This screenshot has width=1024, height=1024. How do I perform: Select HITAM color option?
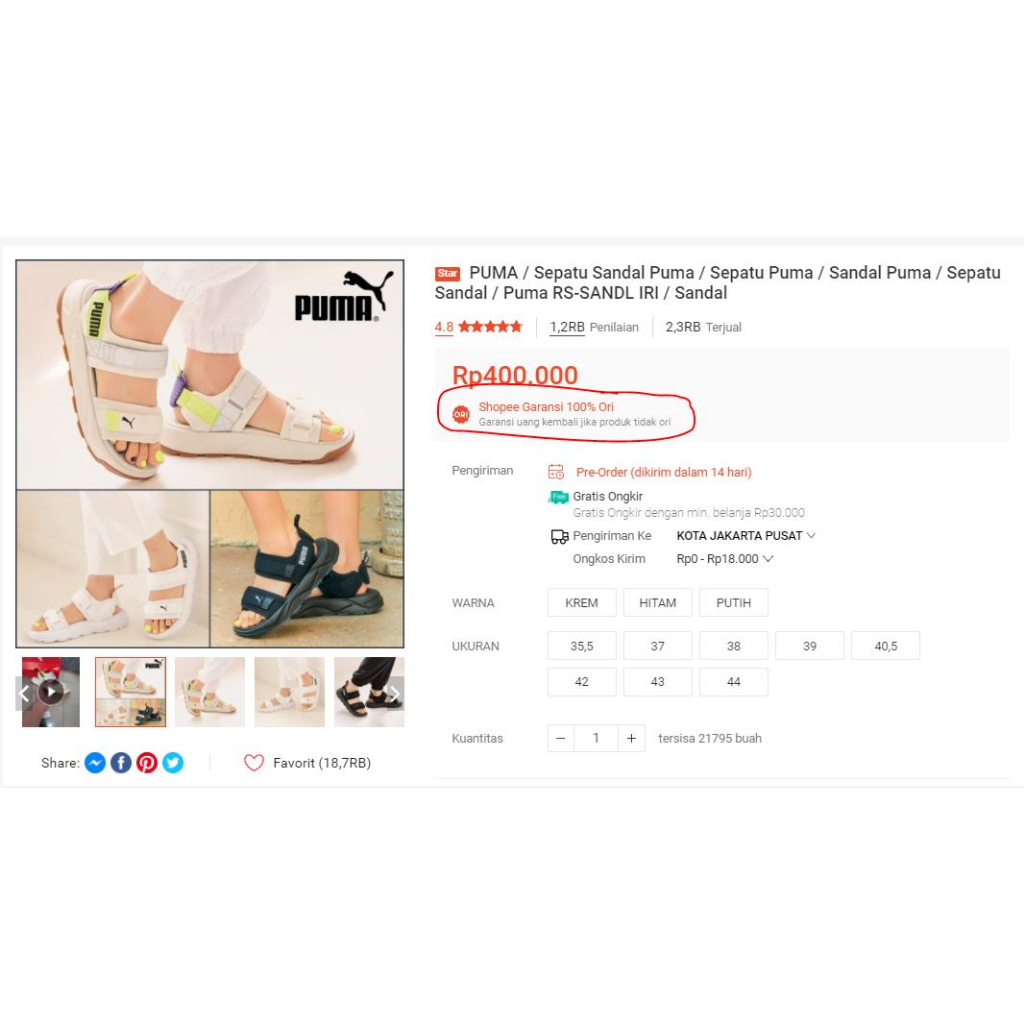tap(658, 603)
